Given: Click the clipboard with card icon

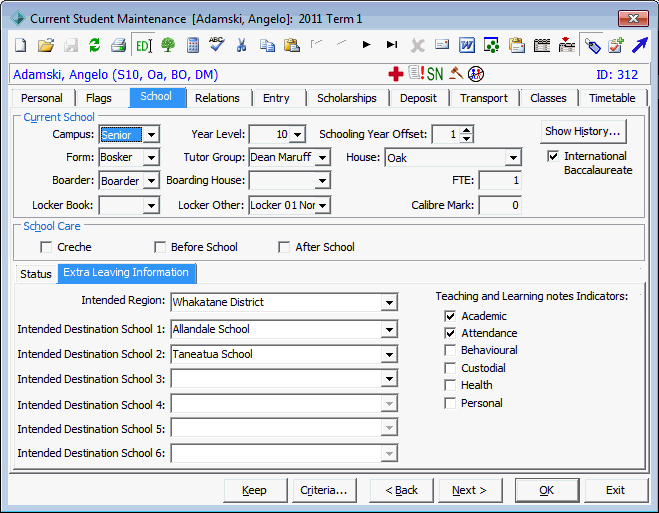Looking at the screenshot, I should coord(517,45).
